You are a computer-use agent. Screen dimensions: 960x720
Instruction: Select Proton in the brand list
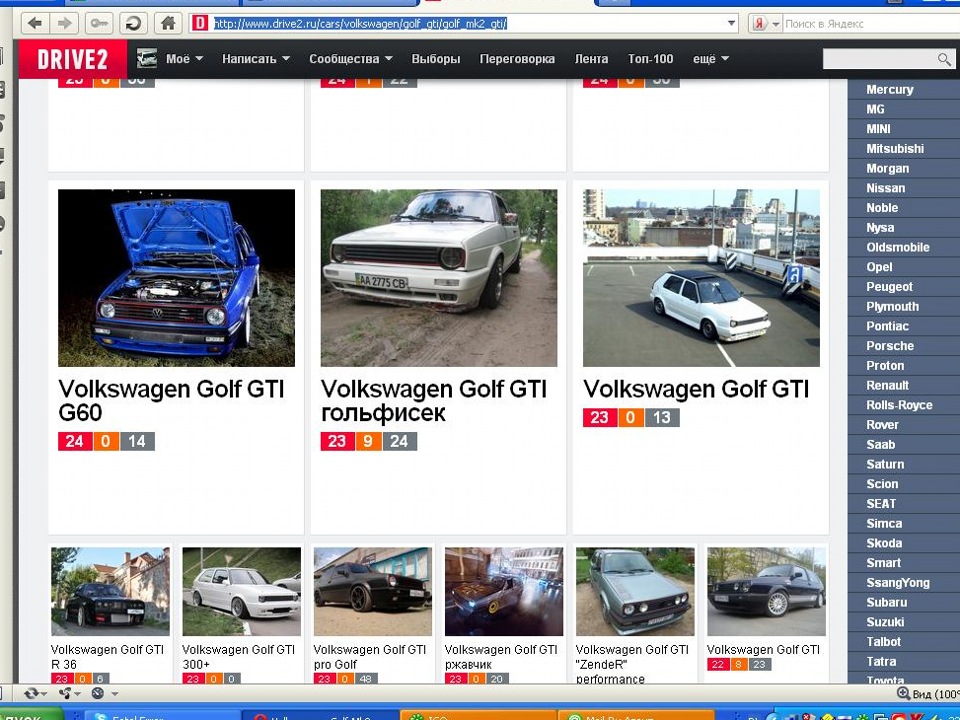click(x=885, y=366)
